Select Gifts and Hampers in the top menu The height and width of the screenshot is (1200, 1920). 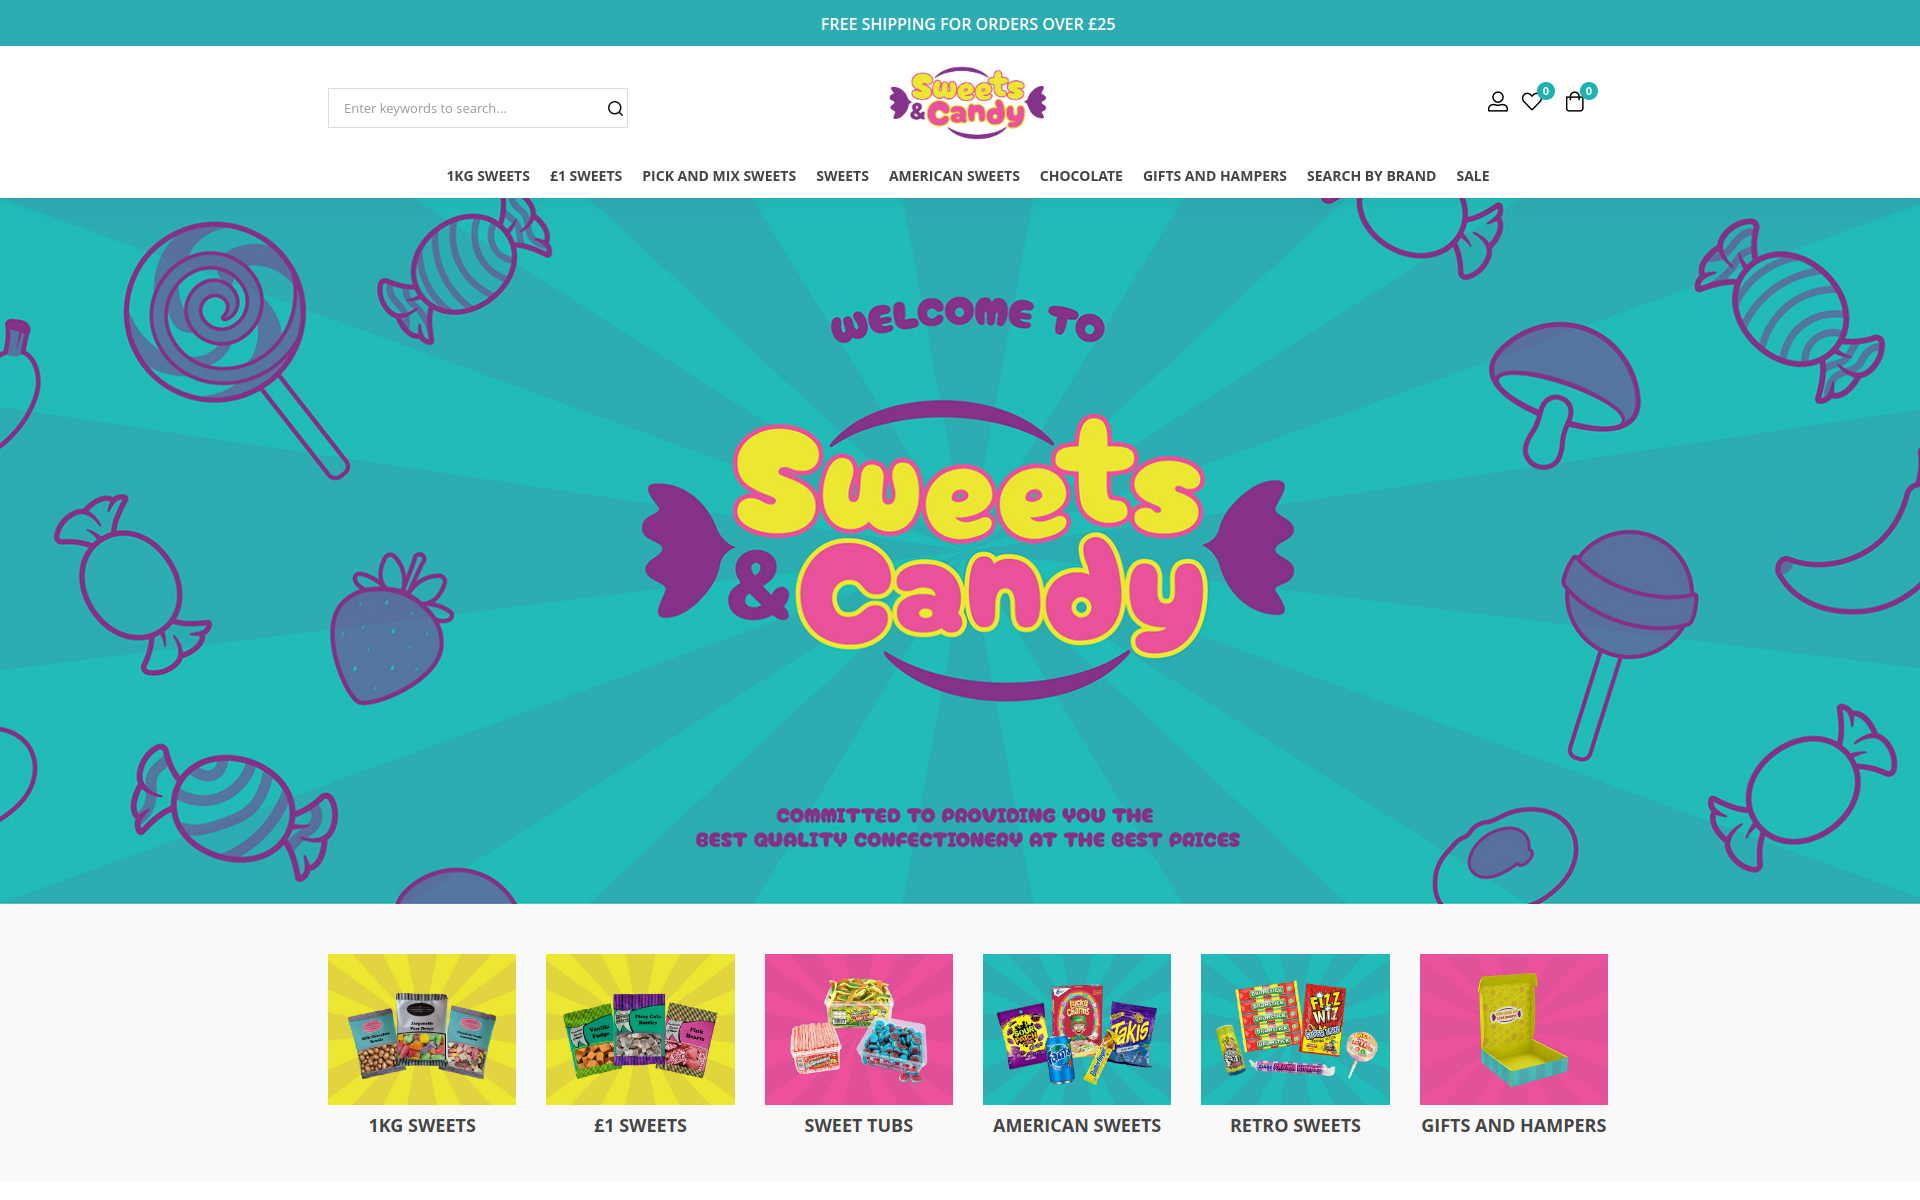[1215, 176]
